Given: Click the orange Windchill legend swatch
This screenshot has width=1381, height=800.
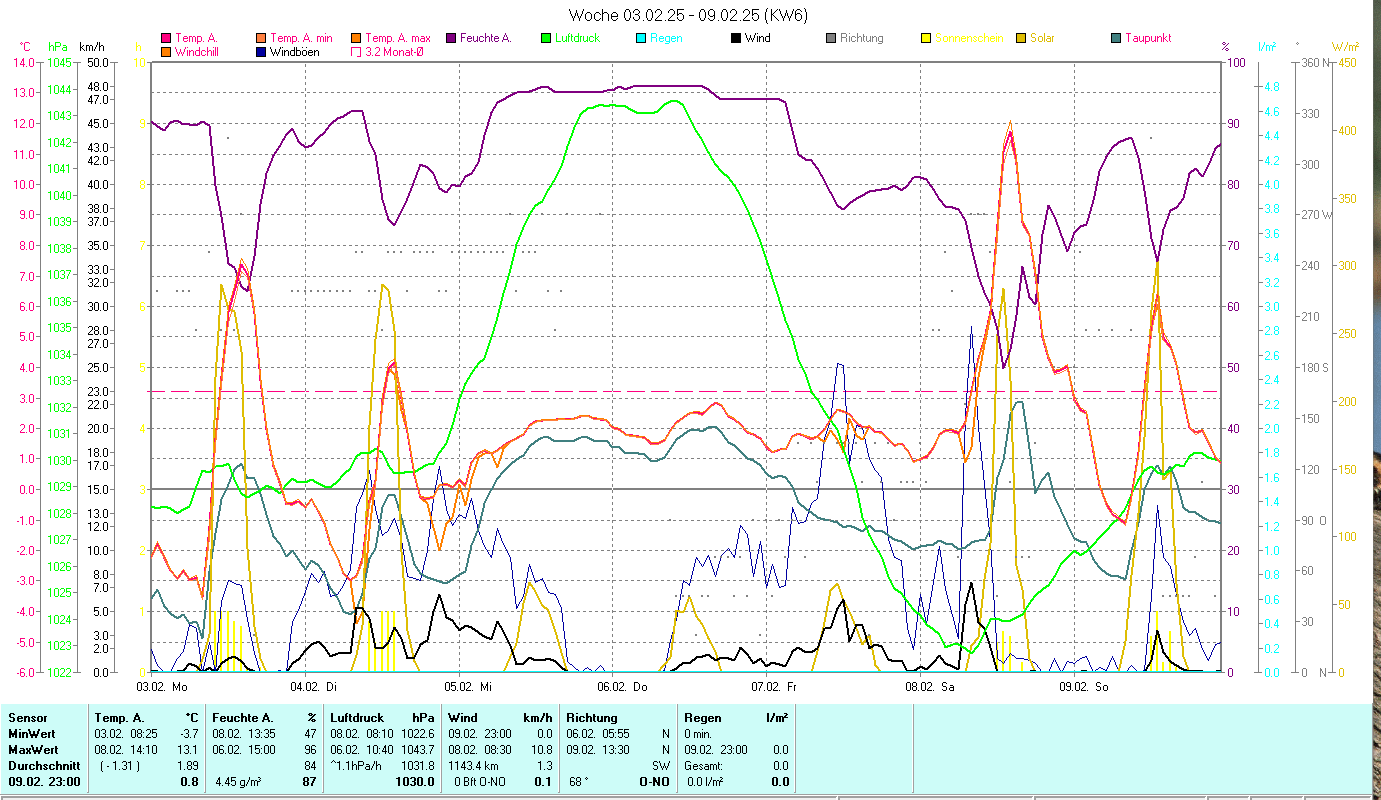Looking at the screenshot, I should click(x=166, y=51).
